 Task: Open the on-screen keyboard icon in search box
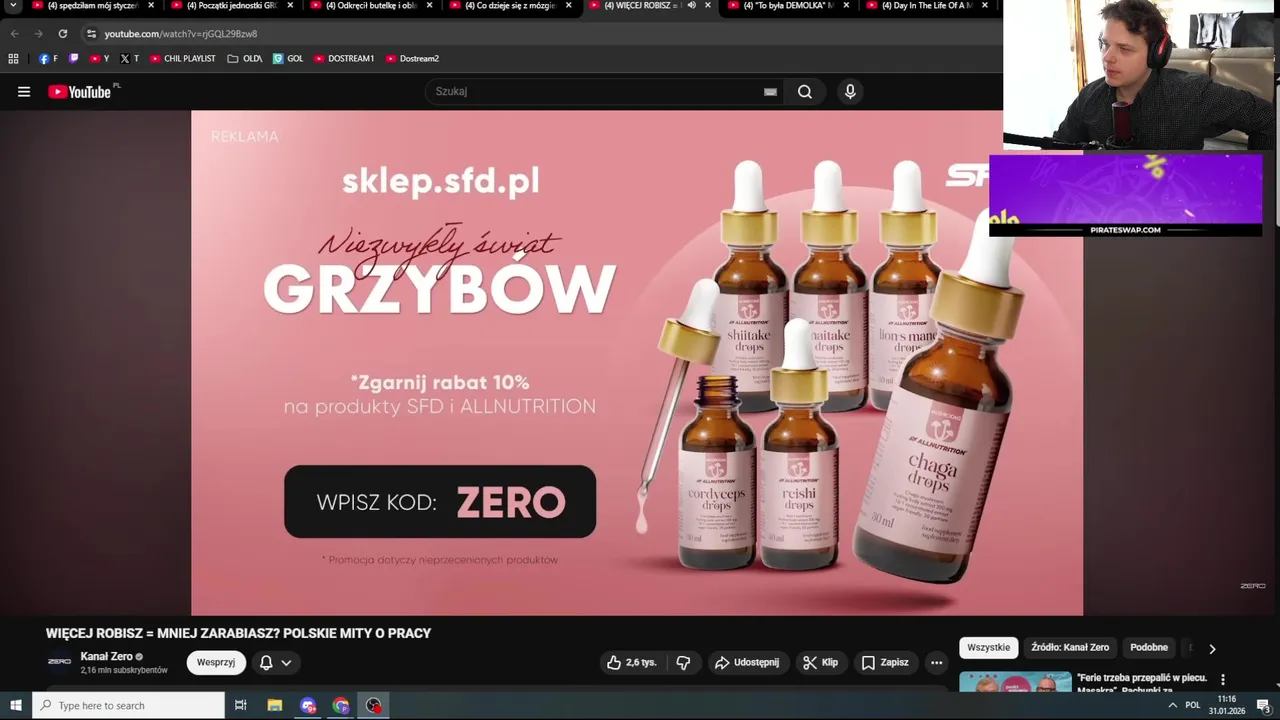click(770, 92)
